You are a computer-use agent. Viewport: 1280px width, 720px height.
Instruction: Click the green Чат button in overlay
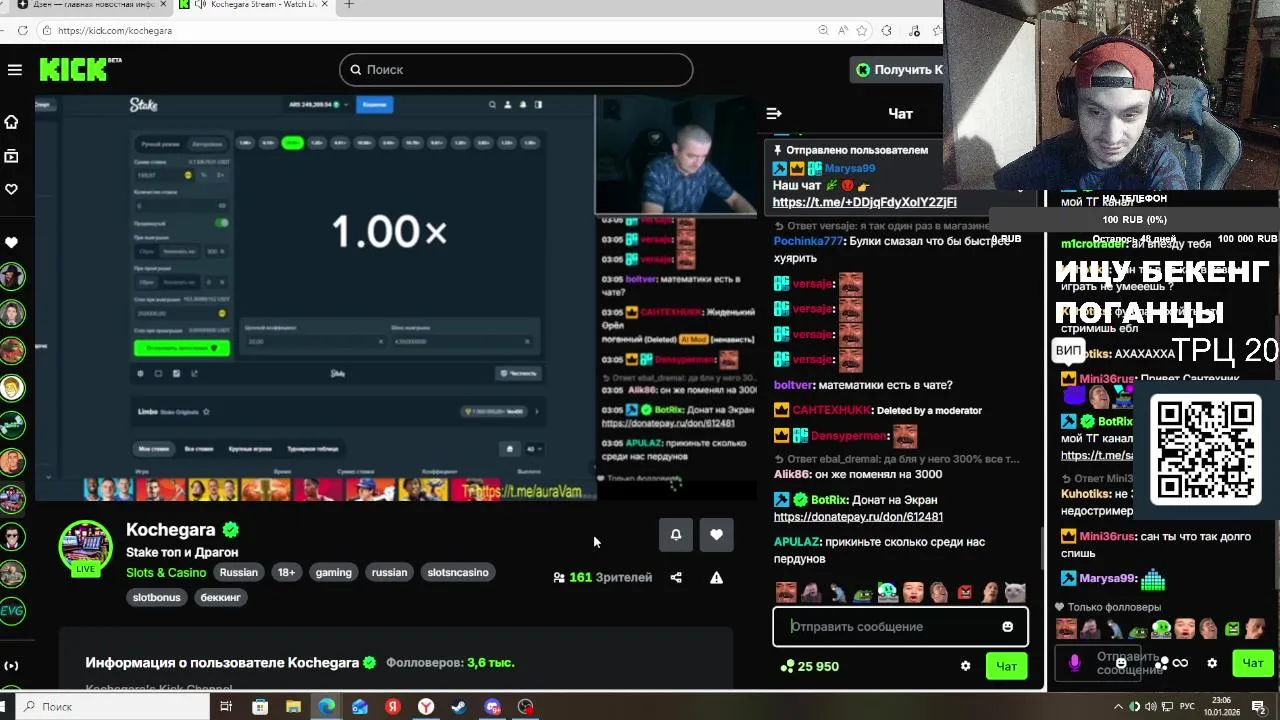pos(1253,663)
